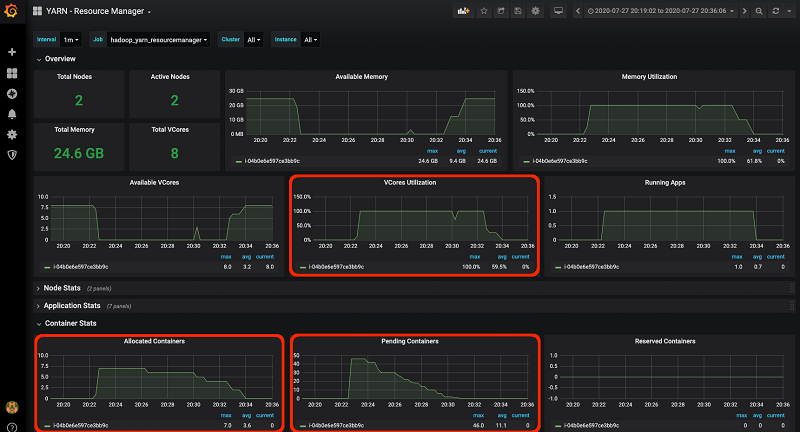
Task: Toggle legend series in Reserved Containers panel
Action: point(591,425)
